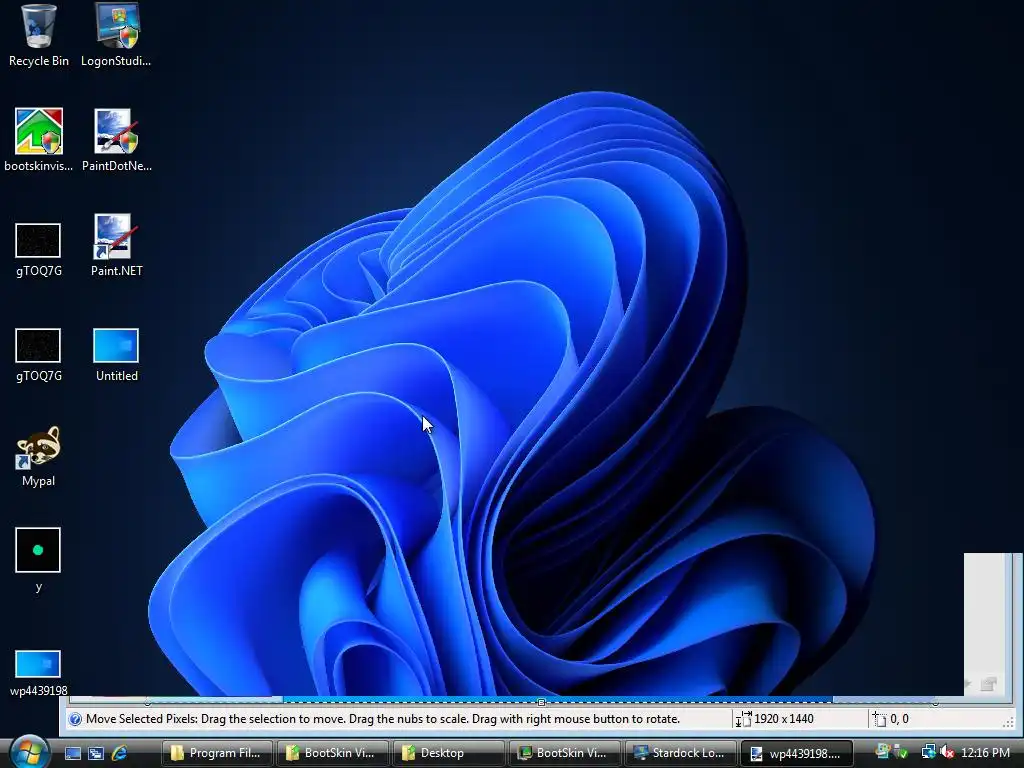Click the muted volume tray icon
This screenshot has width=1024, height=768.
pyautogui.click(x=947, y=752)
